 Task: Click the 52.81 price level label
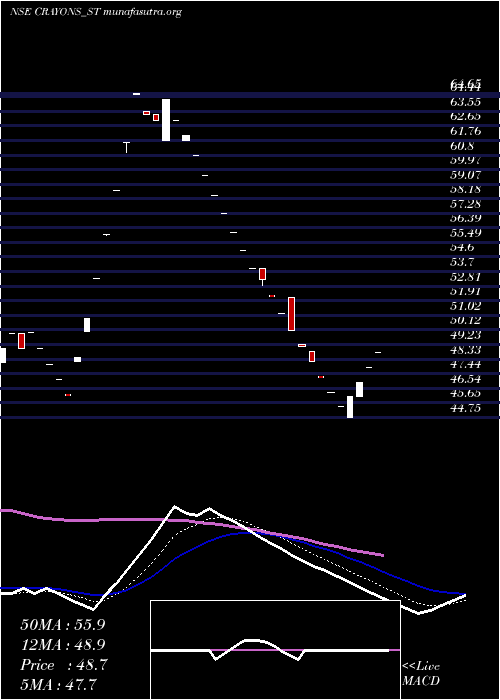coord(466,277)
